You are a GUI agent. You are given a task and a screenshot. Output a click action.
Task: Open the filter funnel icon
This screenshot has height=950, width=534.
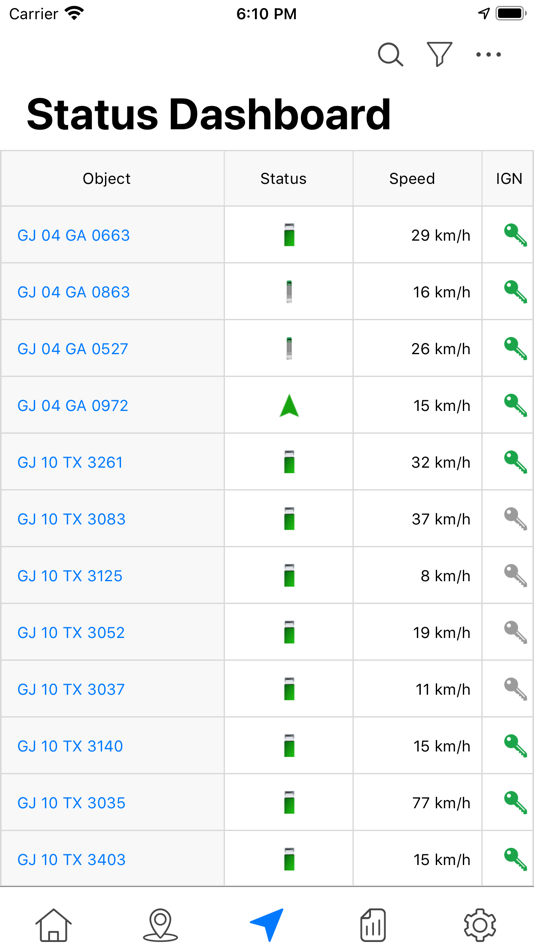pos(439,54)
